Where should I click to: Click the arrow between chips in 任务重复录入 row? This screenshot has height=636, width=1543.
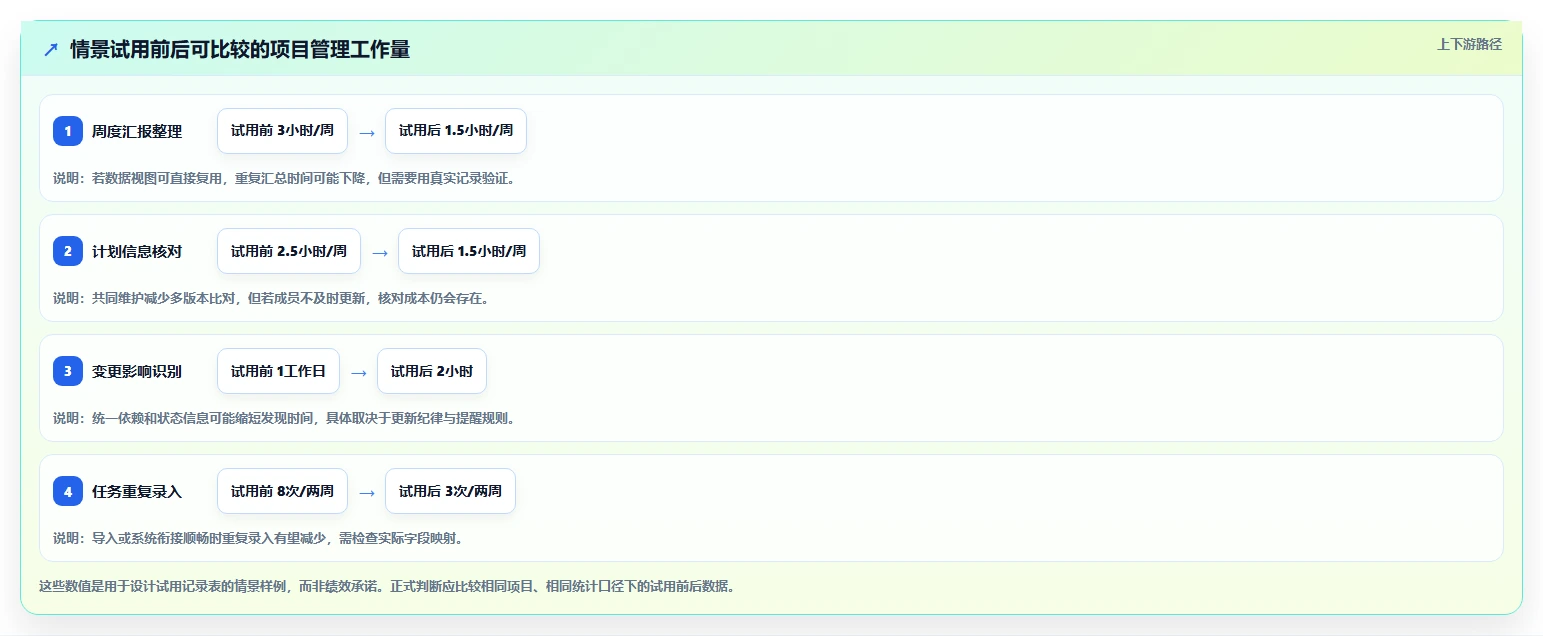tap(367, 492)
